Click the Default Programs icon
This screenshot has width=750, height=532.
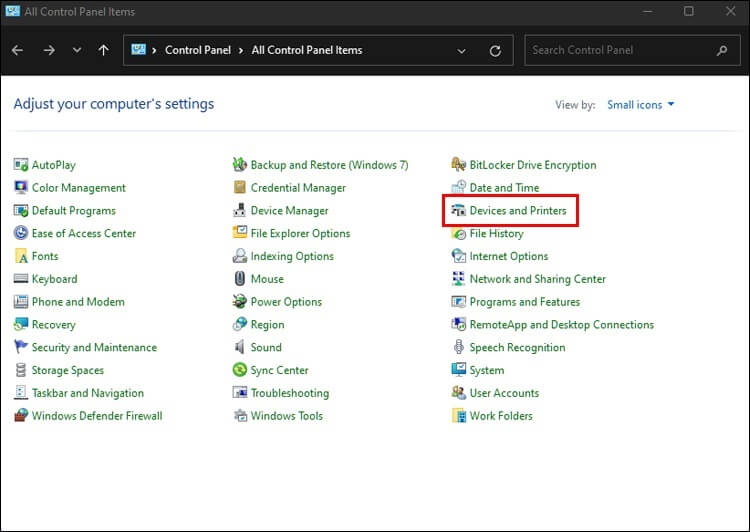pyautogui.click(x=21, y=211)
